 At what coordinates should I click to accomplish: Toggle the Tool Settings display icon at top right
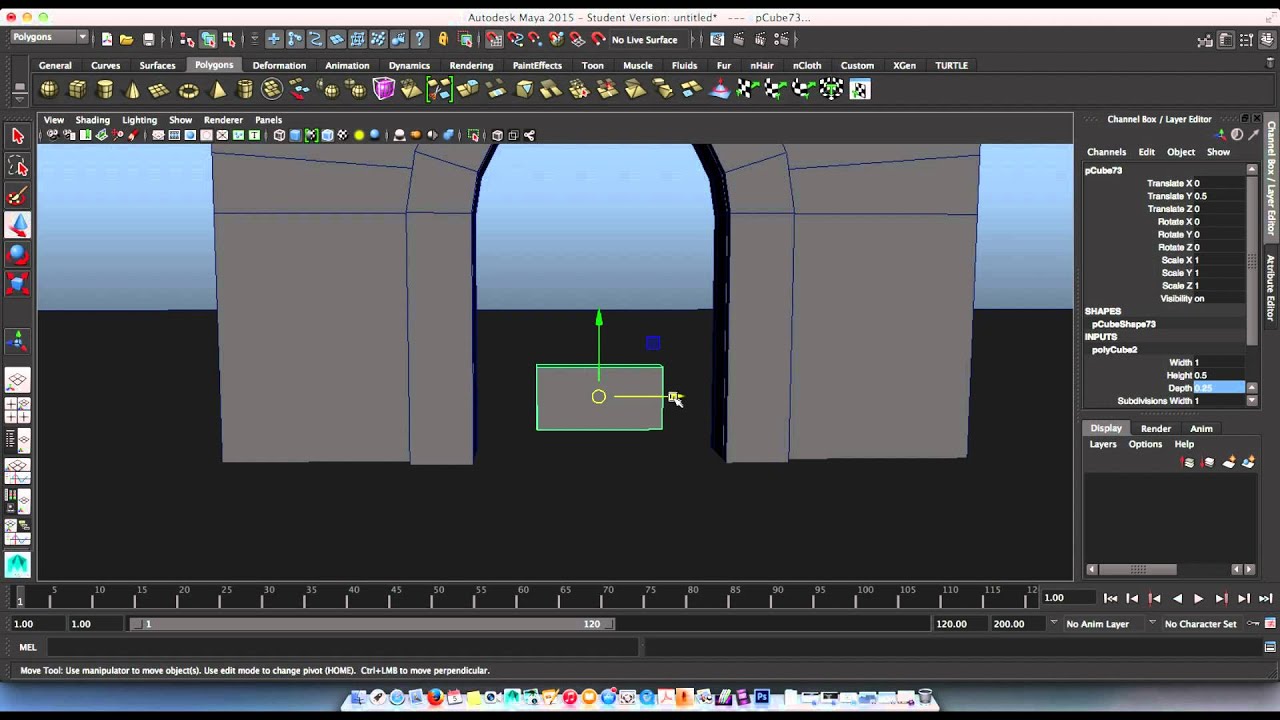[1245, 40]
